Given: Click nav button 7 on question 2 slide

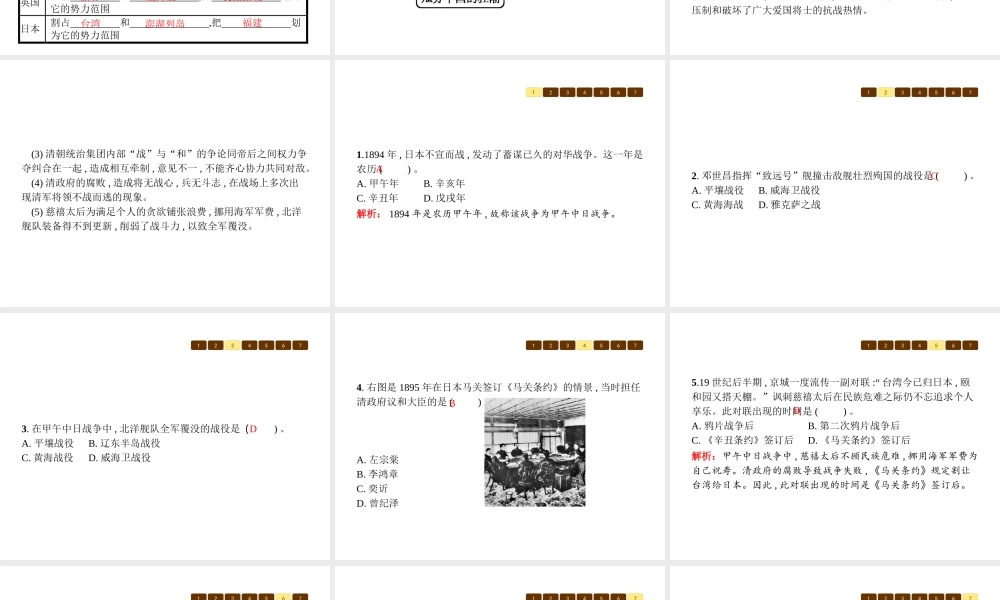Looking at the screenshot, I should (x=970, y=92).
